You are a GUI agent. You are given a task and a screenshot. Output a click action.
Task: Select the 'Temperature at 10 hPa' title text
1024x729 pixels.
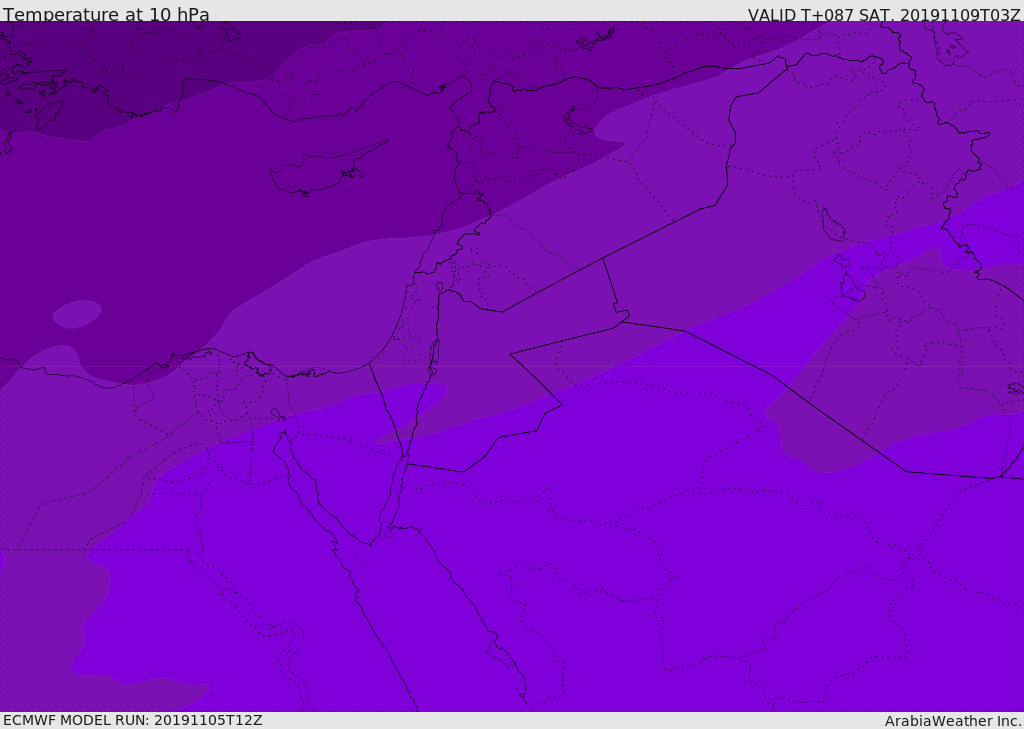point(106,14)
